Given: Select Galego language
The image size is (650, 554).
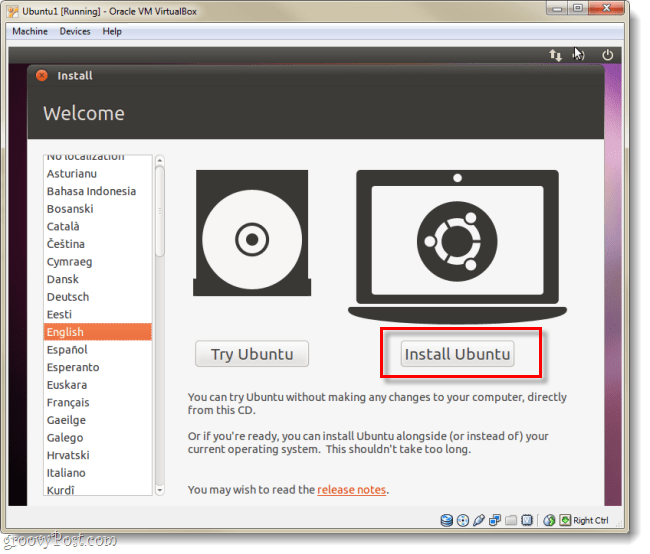Looking at the screenshot, I should [98, 437].
